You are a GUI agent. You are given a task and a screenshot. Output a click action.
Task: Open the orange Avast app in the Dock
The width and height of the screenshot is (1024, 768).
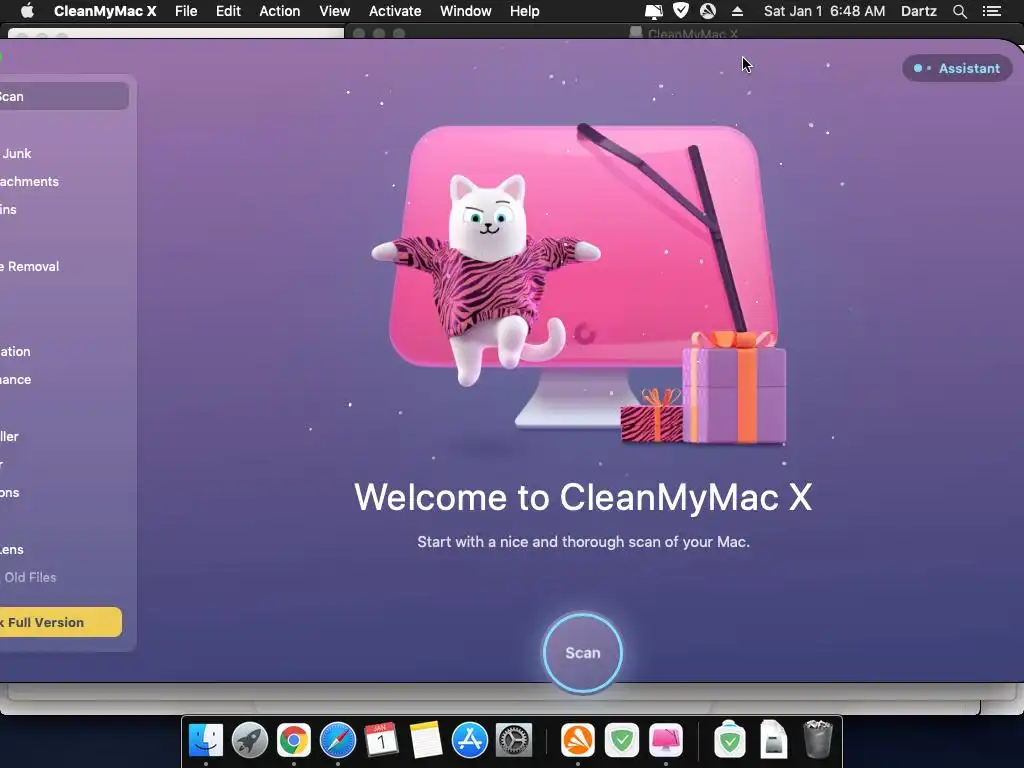point(578,740)
